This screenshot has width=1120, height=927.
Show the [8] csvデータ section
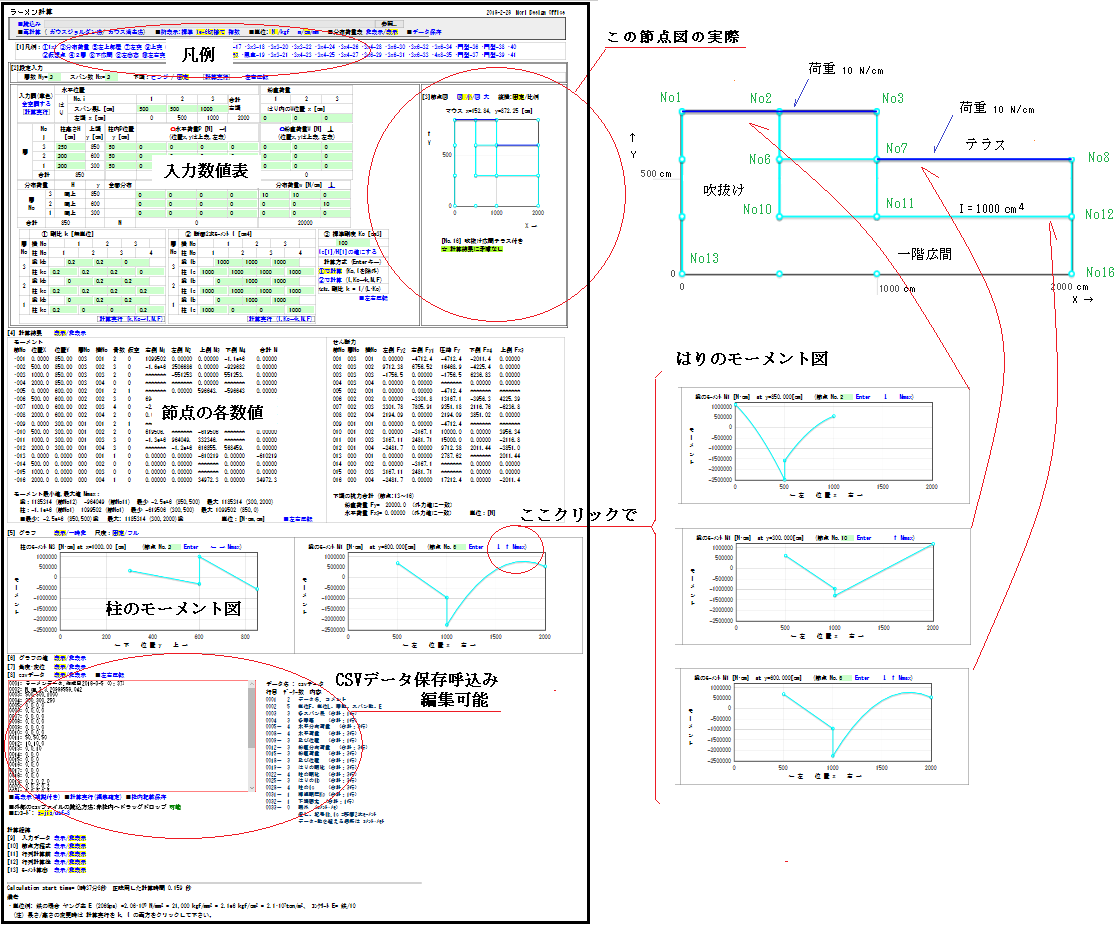tap(59, 675)
